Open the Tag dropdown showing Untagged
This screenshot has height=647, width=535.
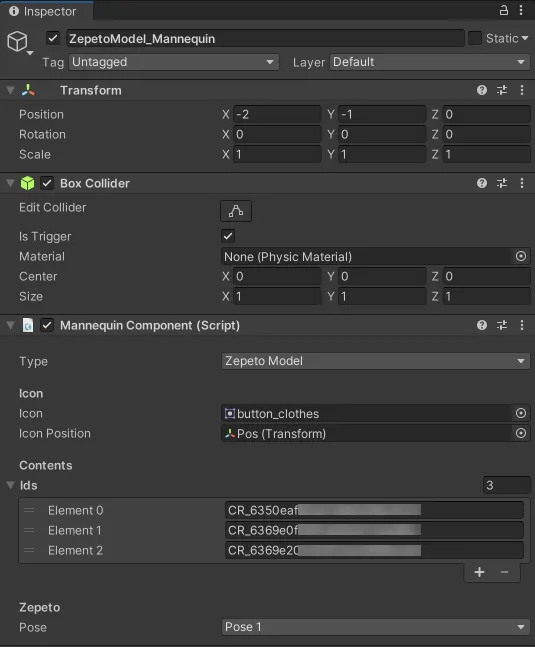[x=174, y=62]
